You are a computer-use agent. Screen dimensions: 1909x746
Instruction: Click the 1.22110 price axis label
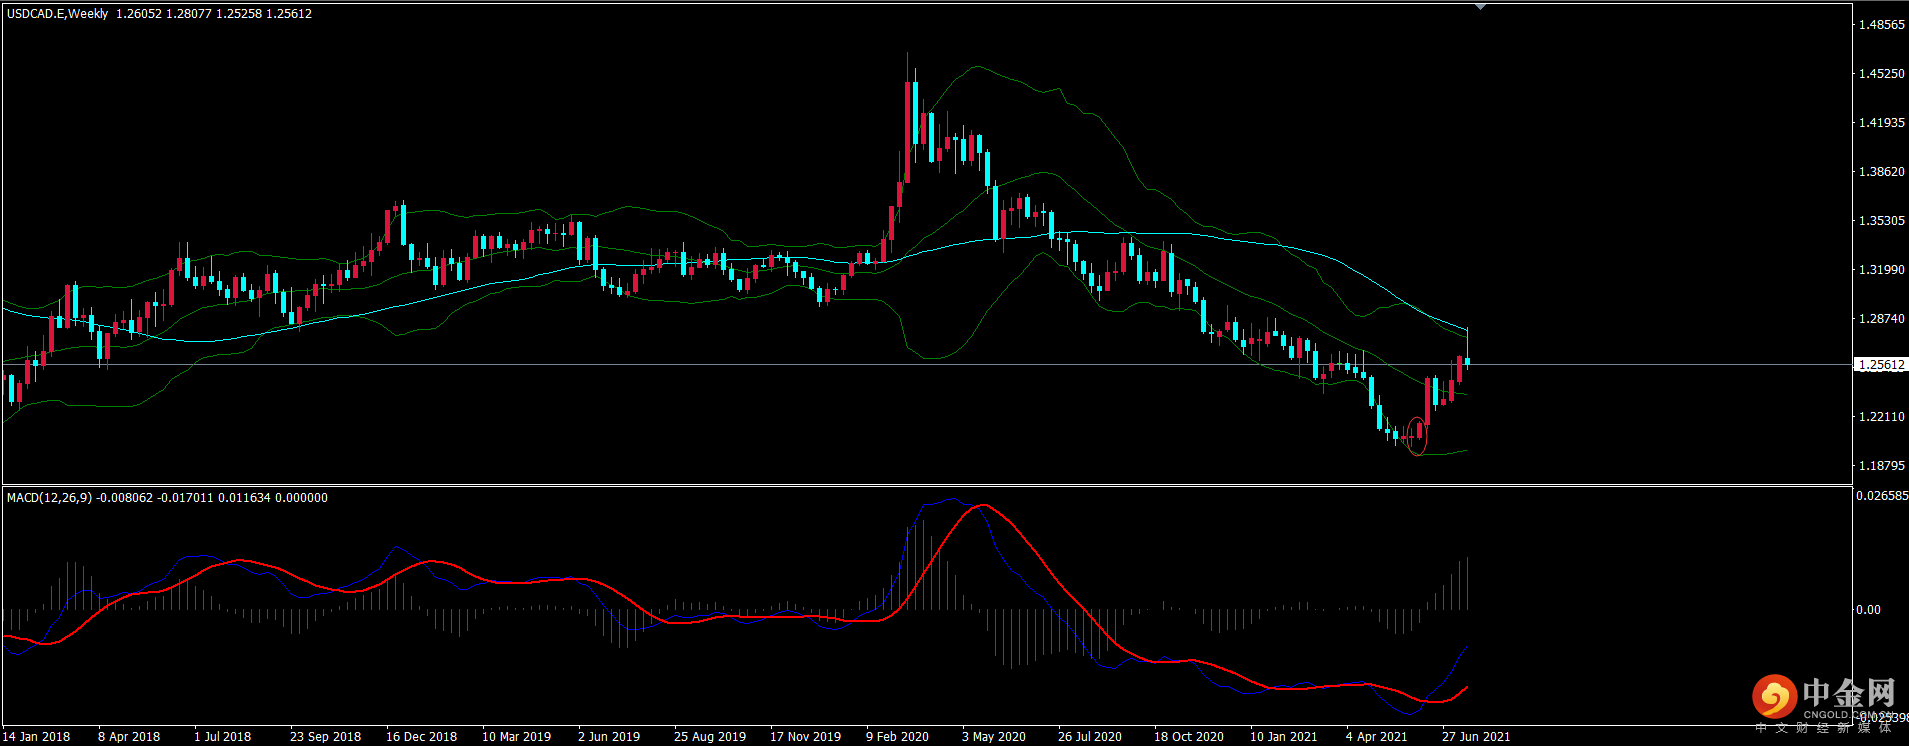click(x=1881, y=417)
